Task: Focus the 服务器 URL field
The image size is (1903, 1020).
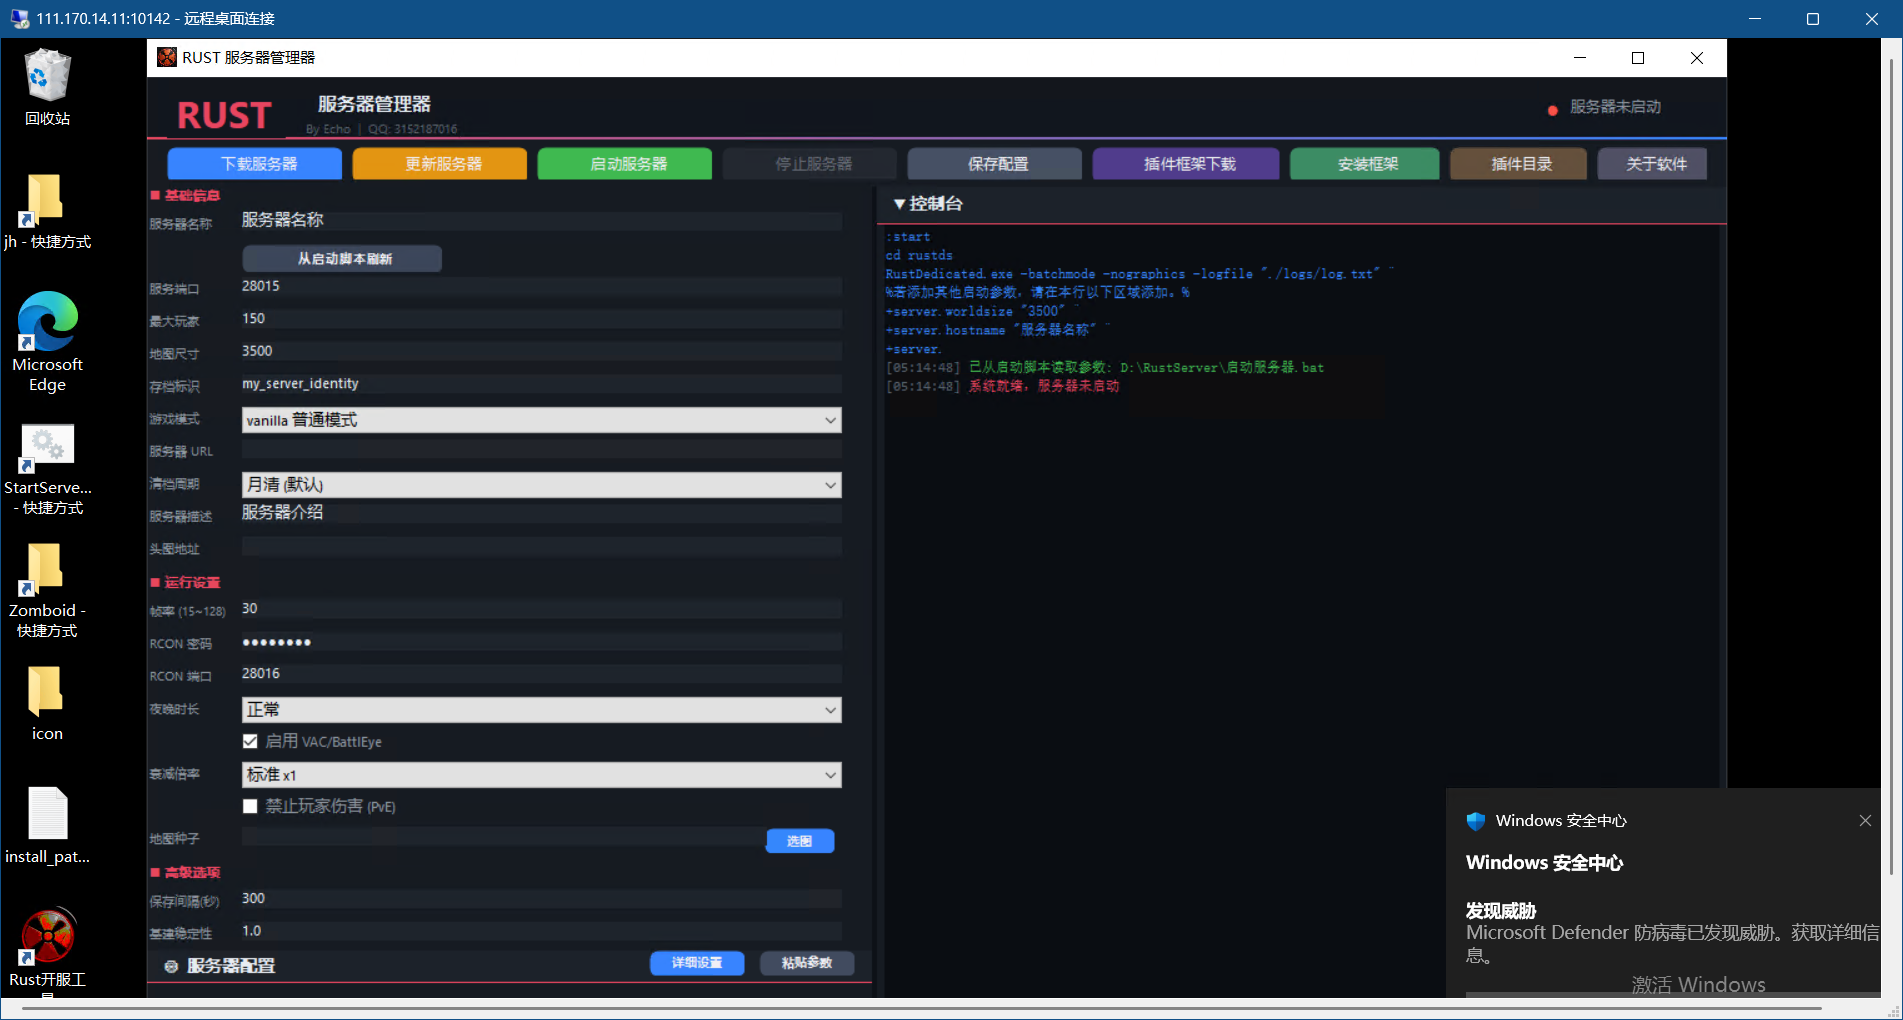Action: point(541,450)
